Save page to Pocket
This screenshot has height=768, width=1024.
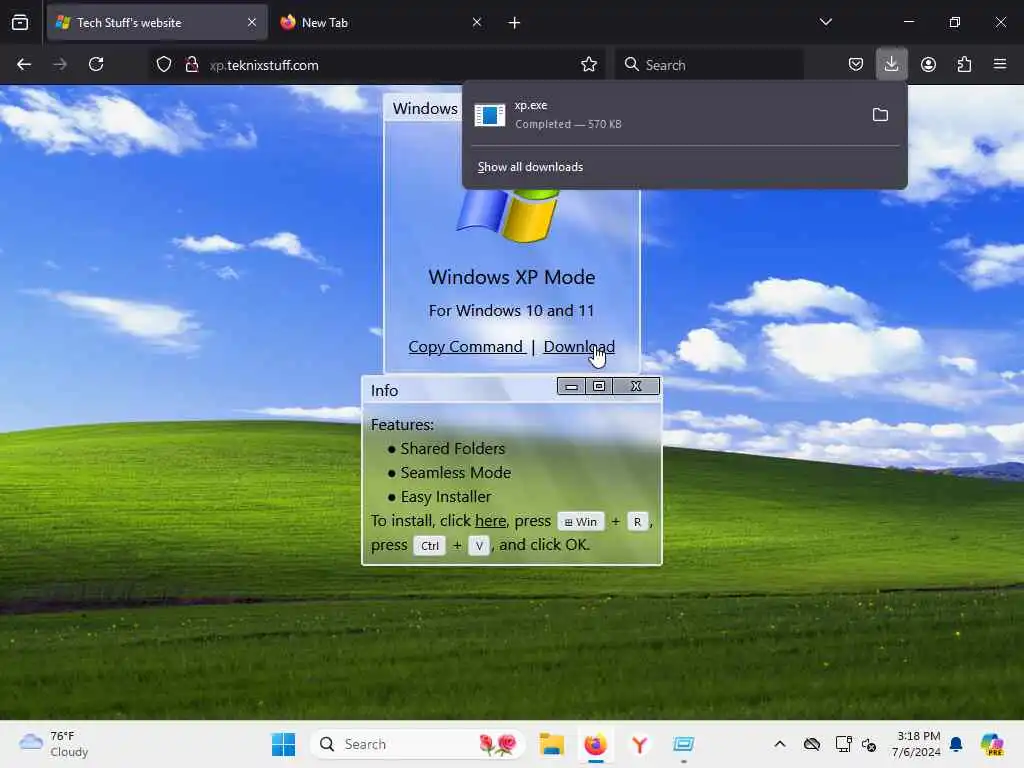coord(856,65)
